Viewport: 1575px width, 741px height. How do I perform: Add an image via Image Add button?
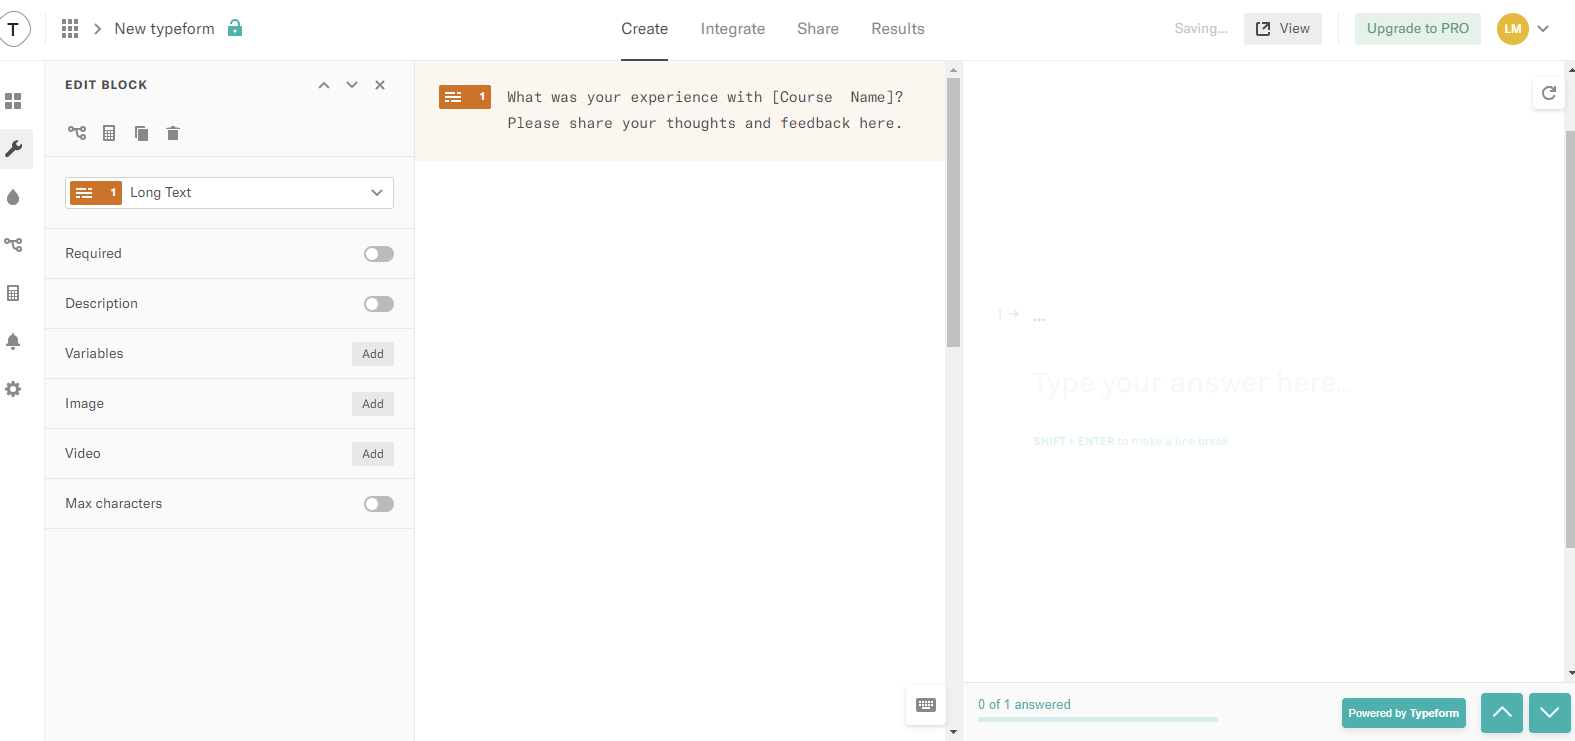(373, 404)
